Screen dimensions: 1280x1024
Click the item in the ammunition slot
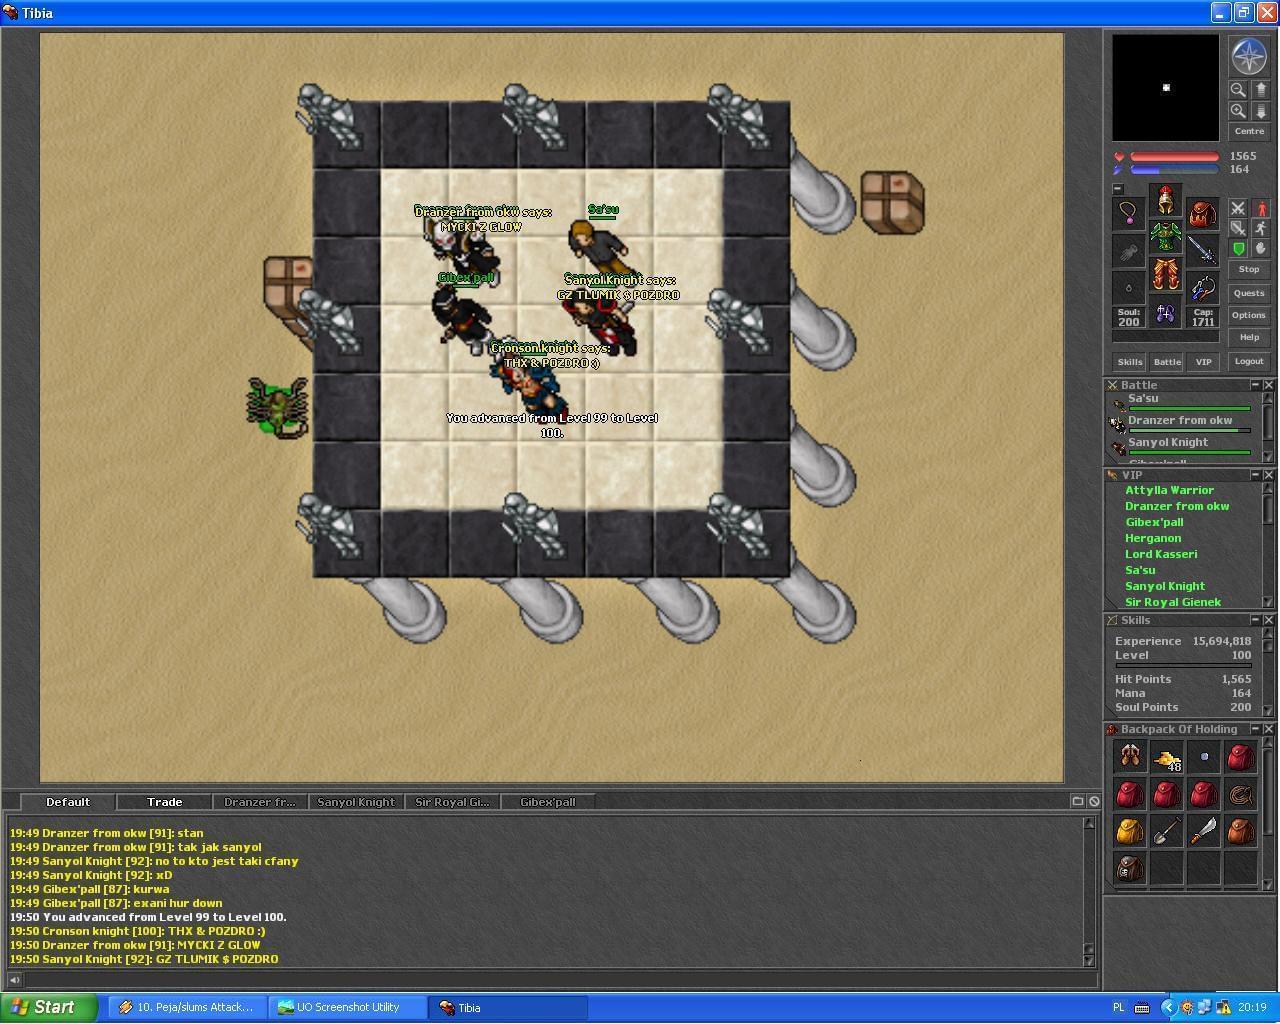coord(1202,289)
